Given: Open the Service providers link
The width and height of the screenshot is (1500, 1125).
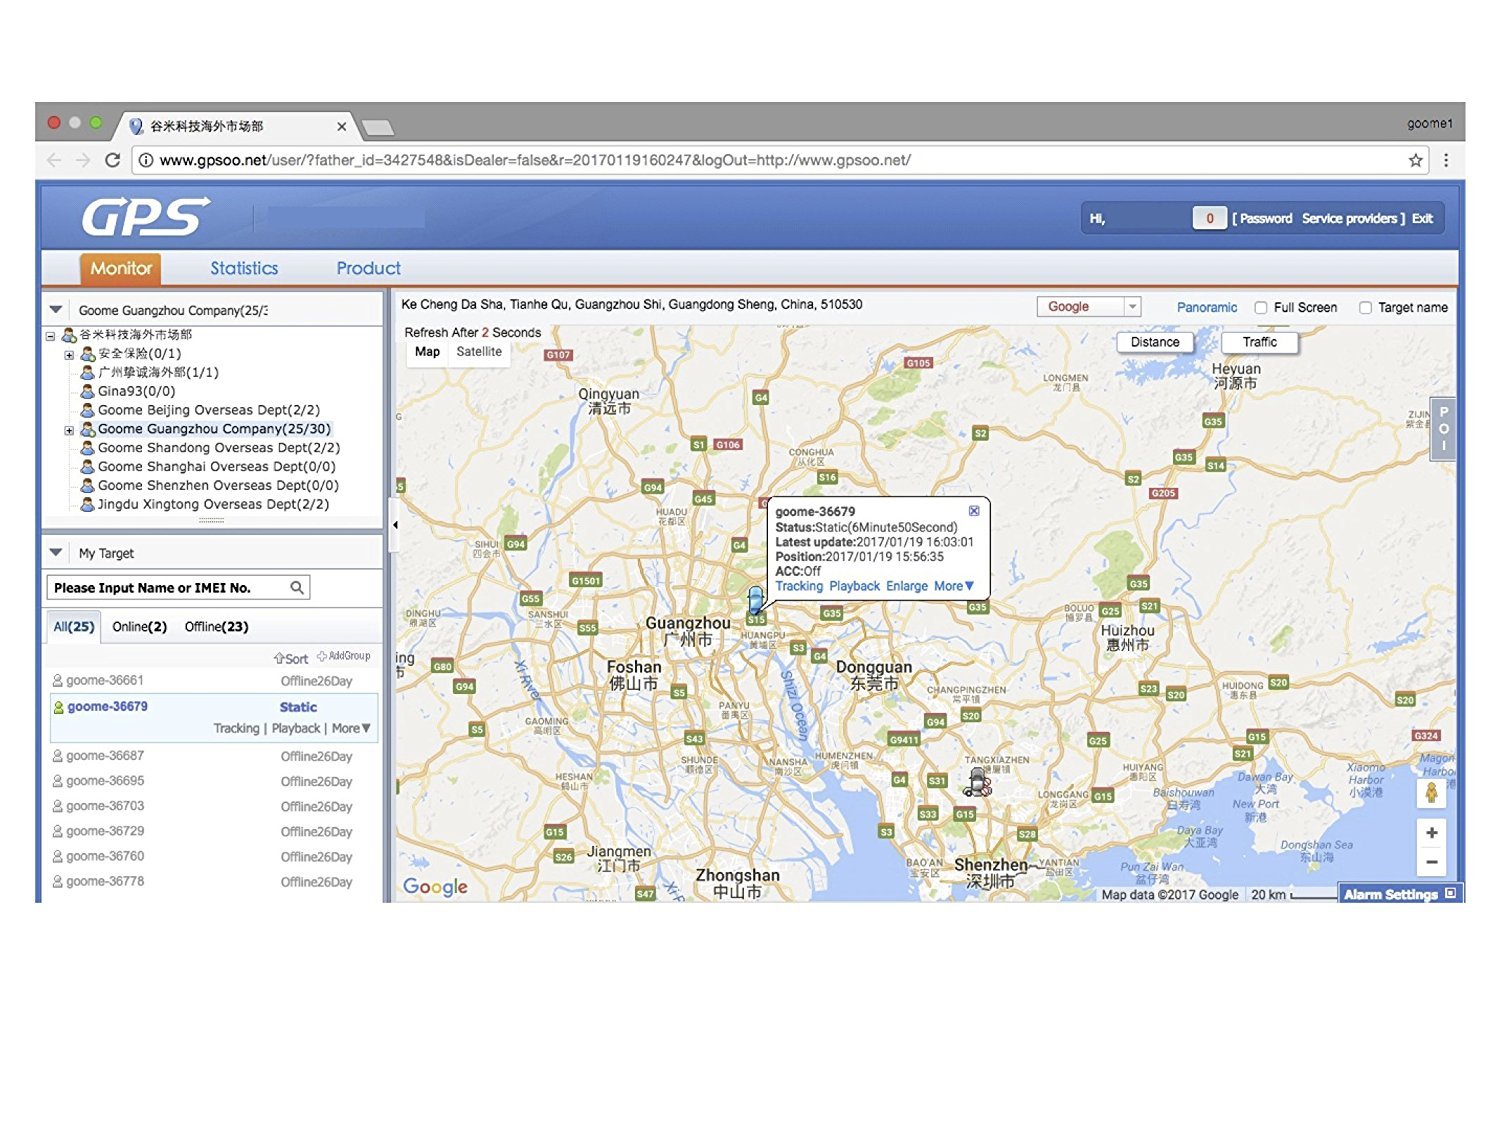Looking at the screenshot, I should (x=1349, y=219).
